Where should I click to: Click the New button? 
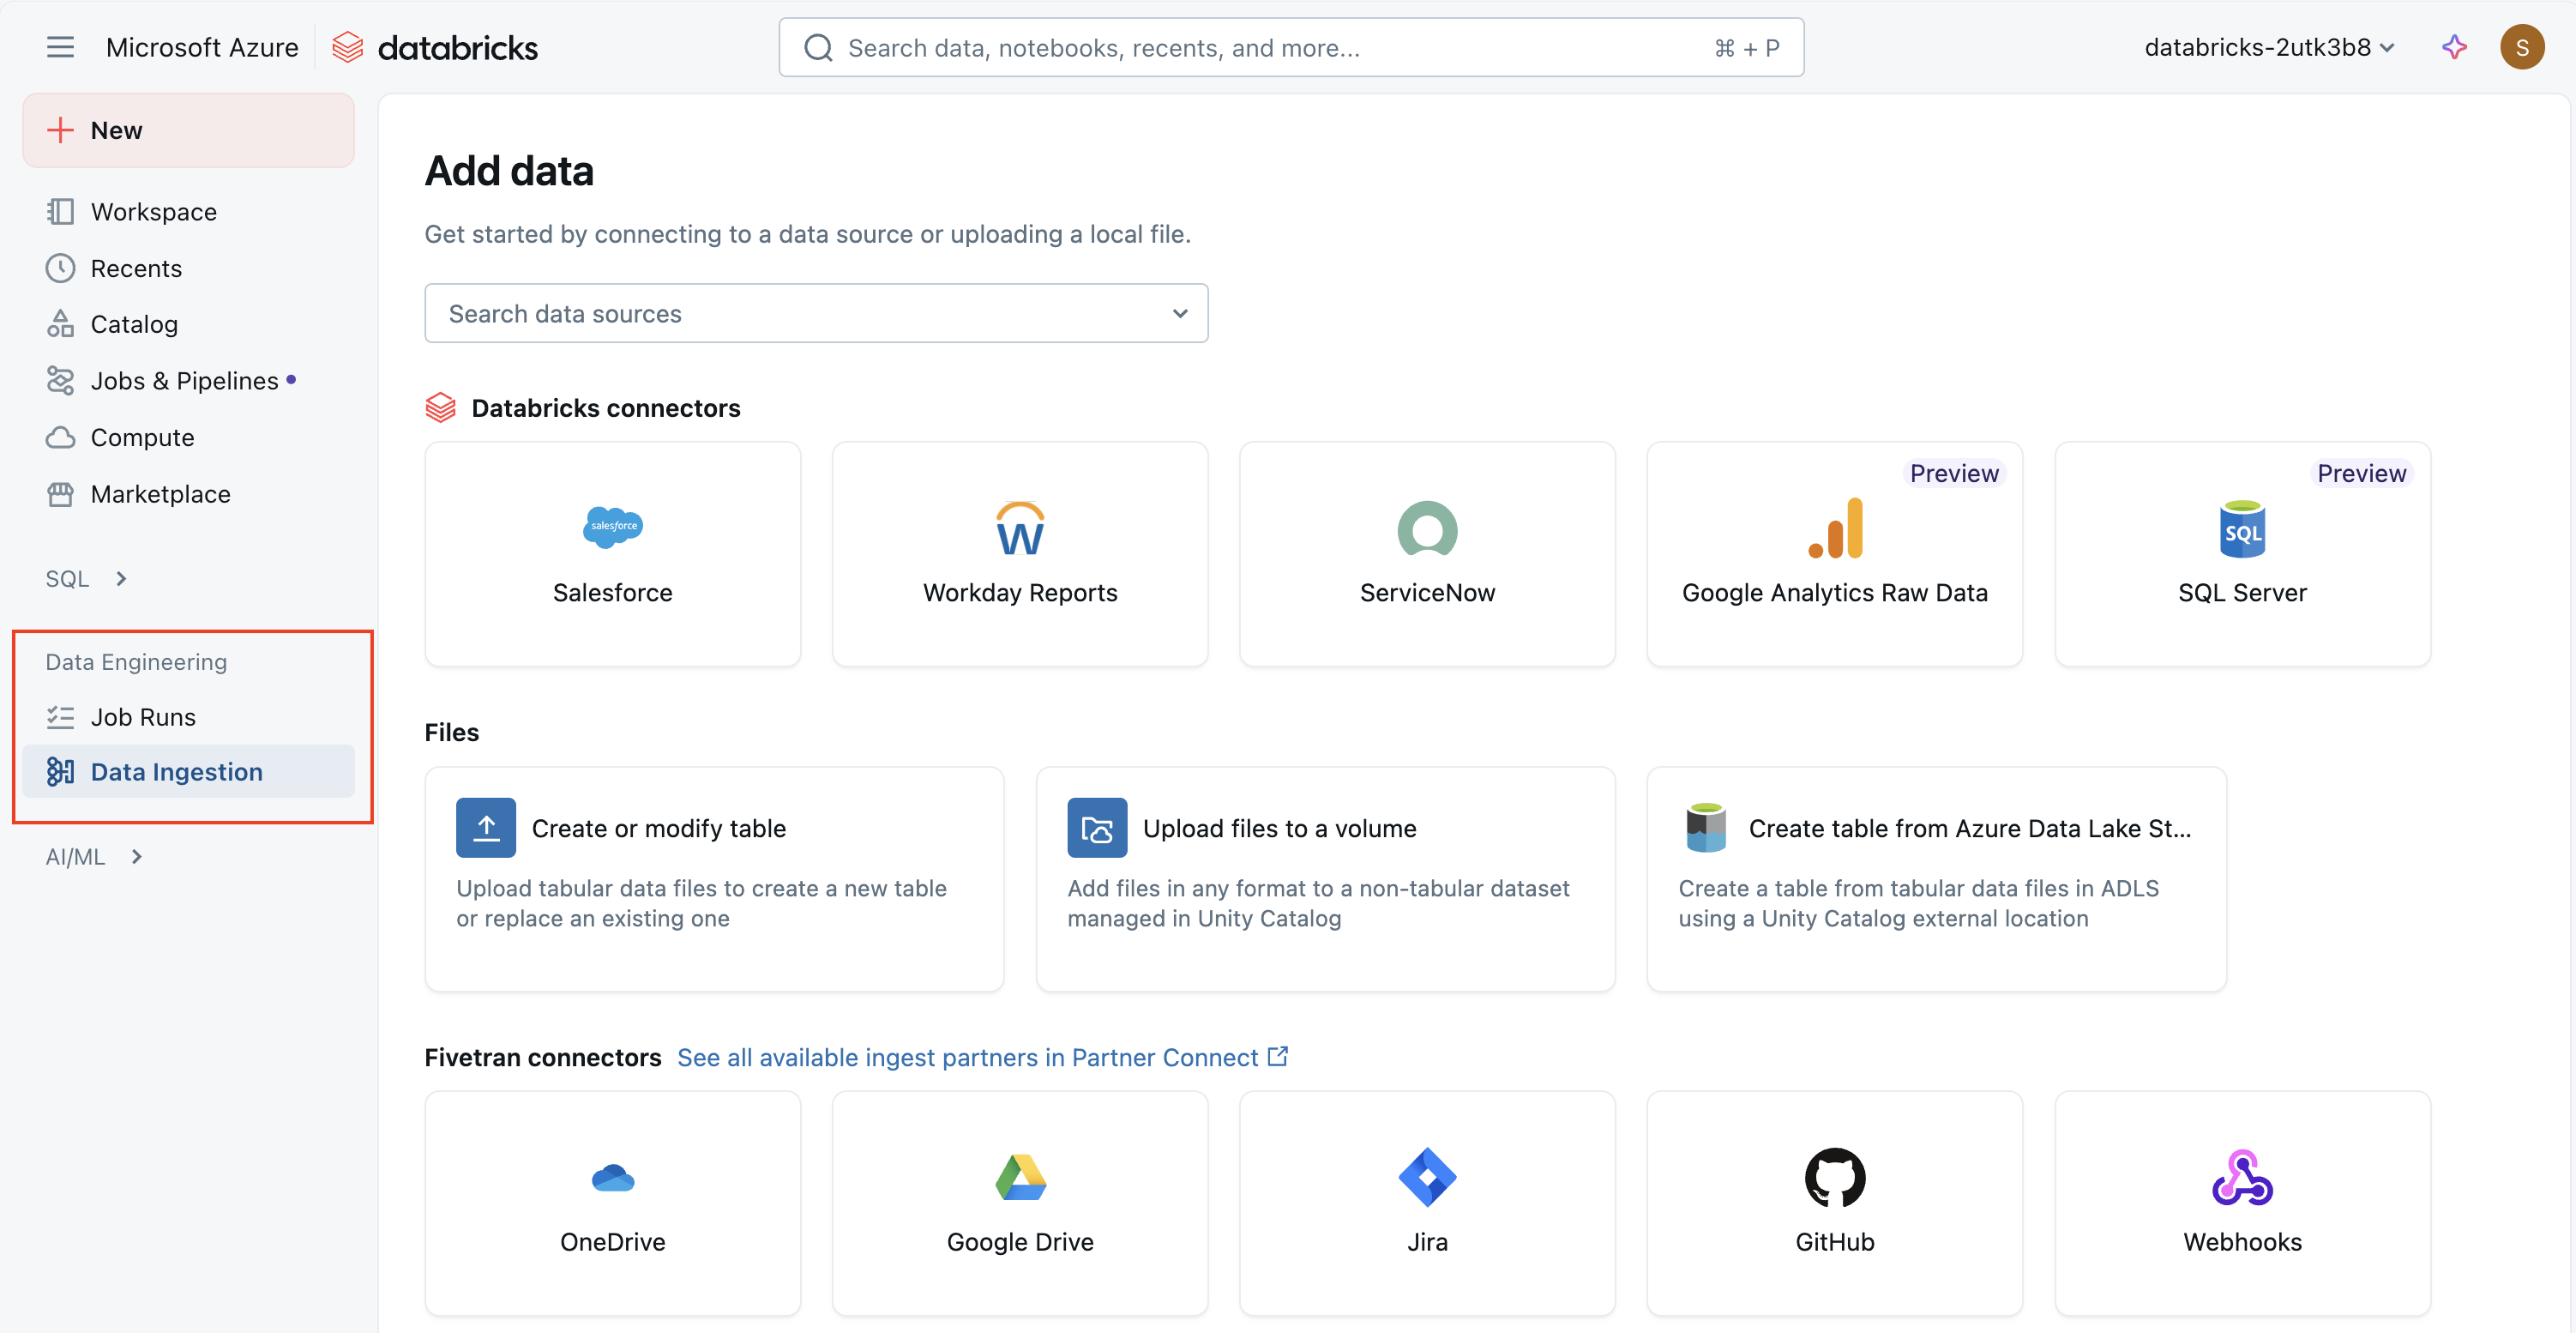click(x=188, y=130)
